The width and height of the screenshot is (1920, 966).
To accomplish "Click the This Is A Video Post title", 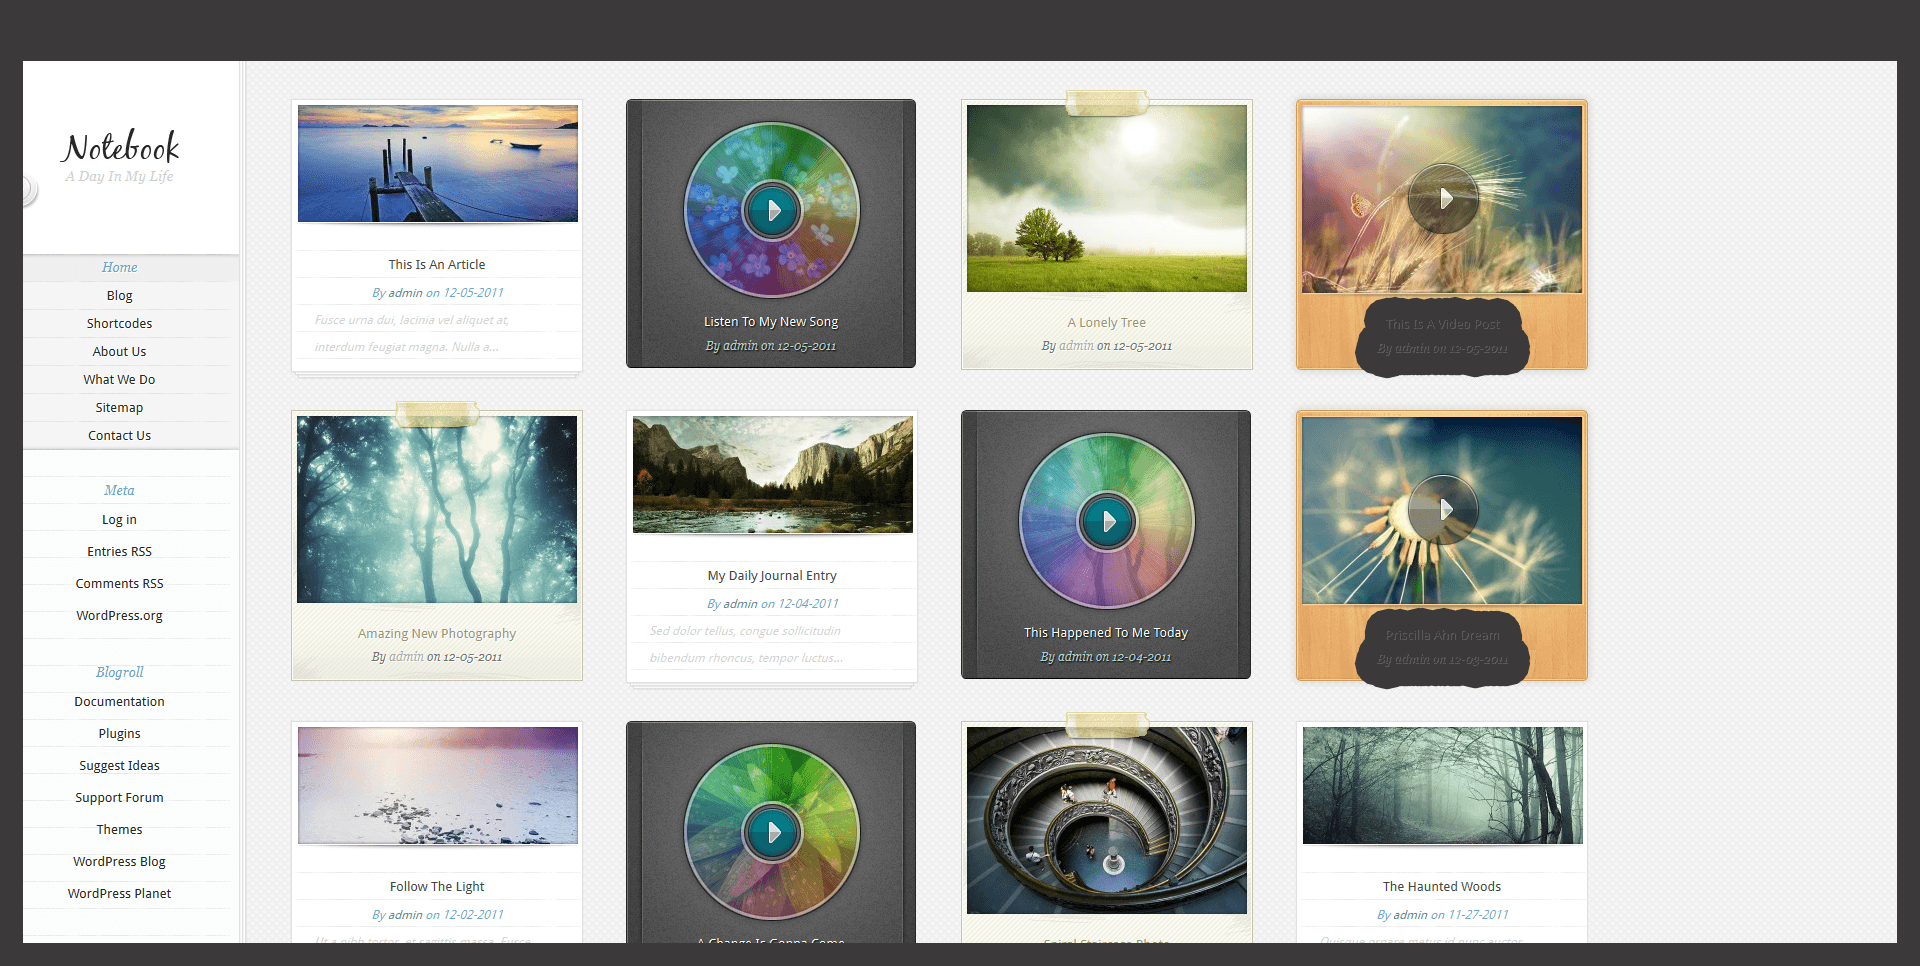I will click(1443, 324).
